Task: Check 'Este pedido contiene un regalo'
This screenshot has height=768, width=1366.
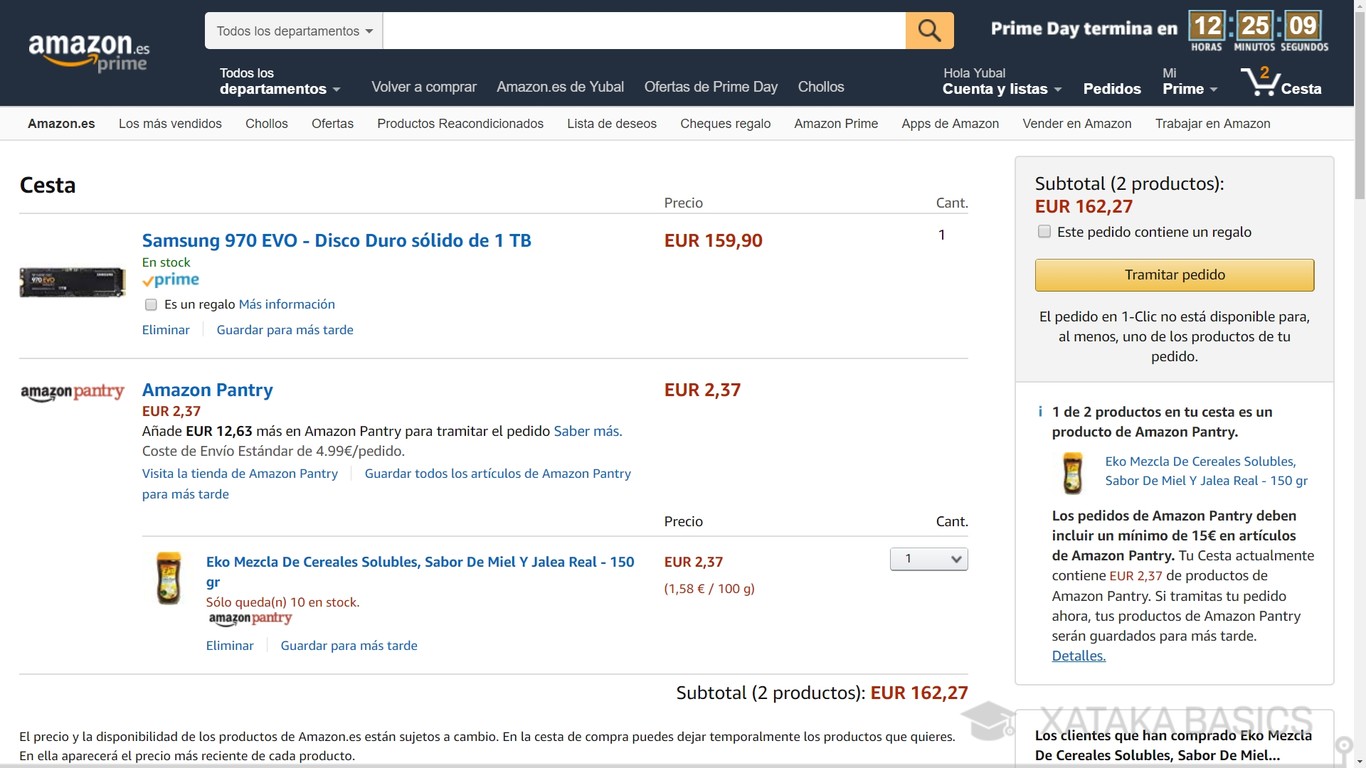Action: (1044, 231)
